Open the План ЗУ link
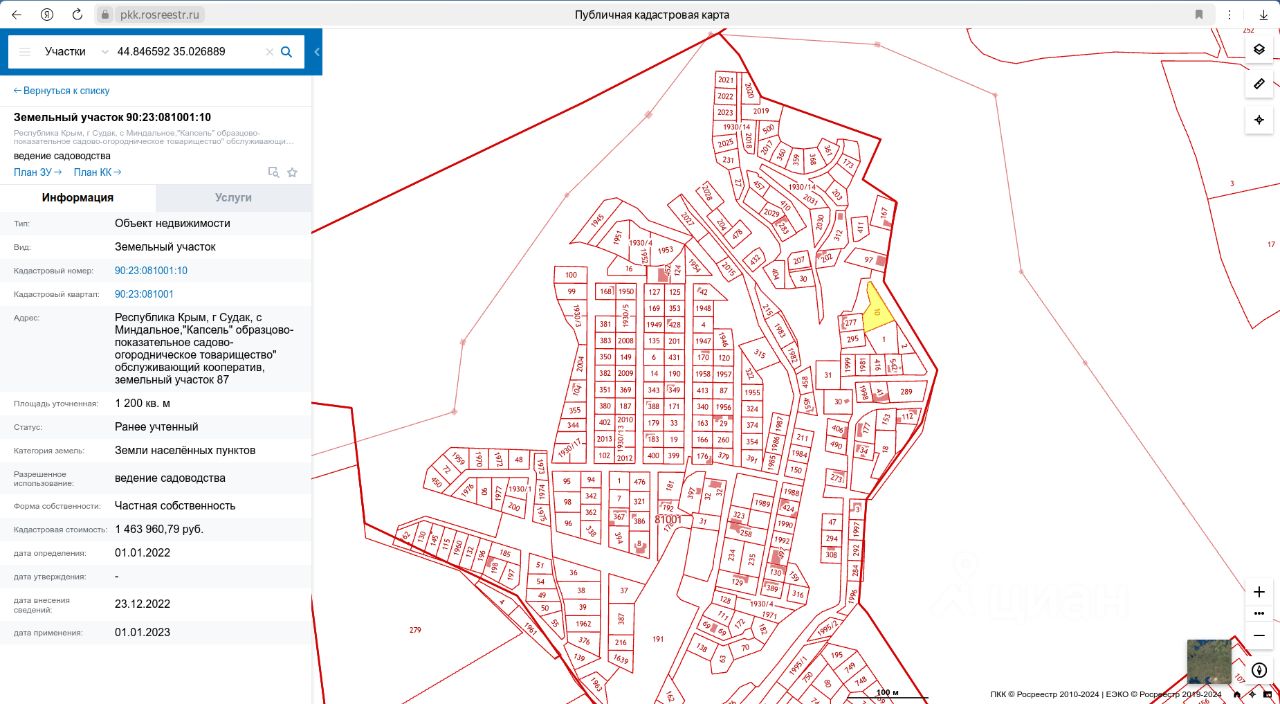Image resolution: width=1280 pixels, height=704 pixels. (x=37, y=172)
